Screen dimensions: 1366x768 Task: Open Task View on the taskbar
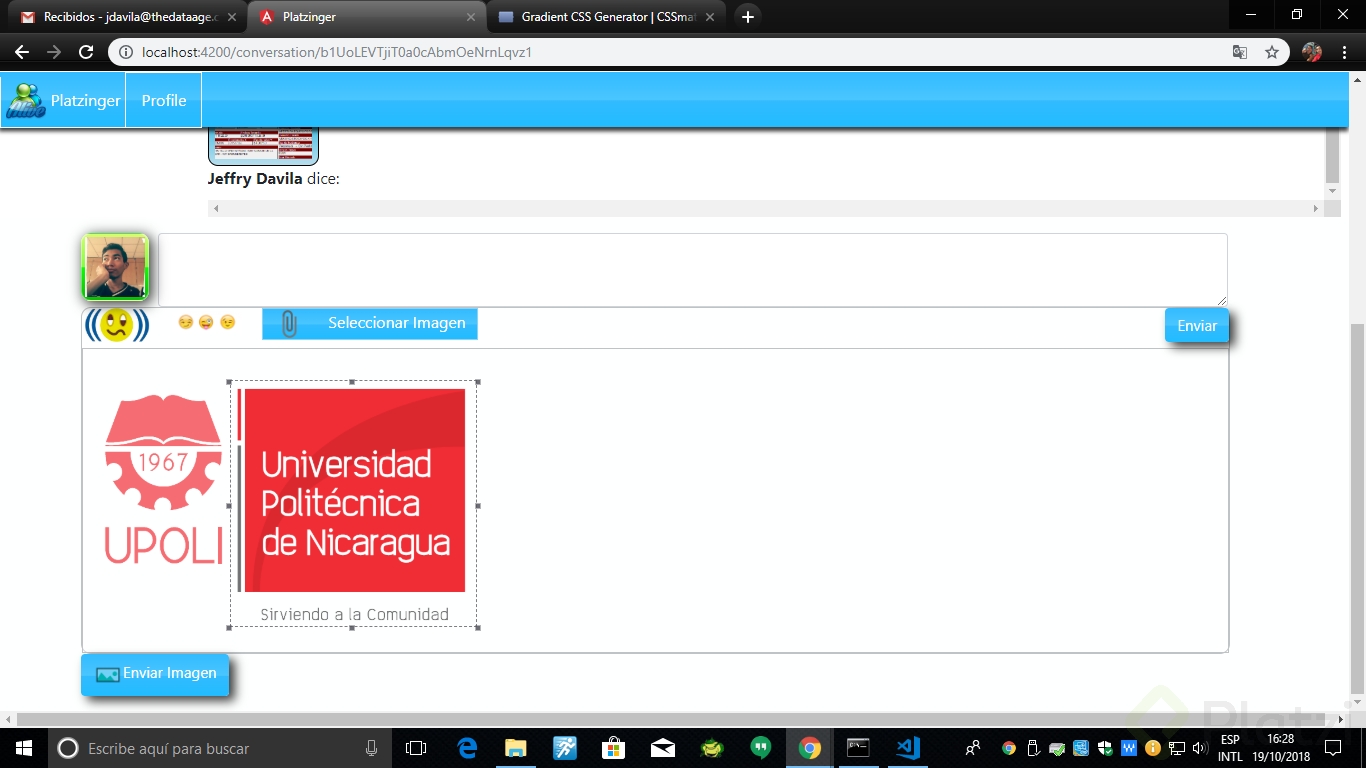[x=416, y=748]
